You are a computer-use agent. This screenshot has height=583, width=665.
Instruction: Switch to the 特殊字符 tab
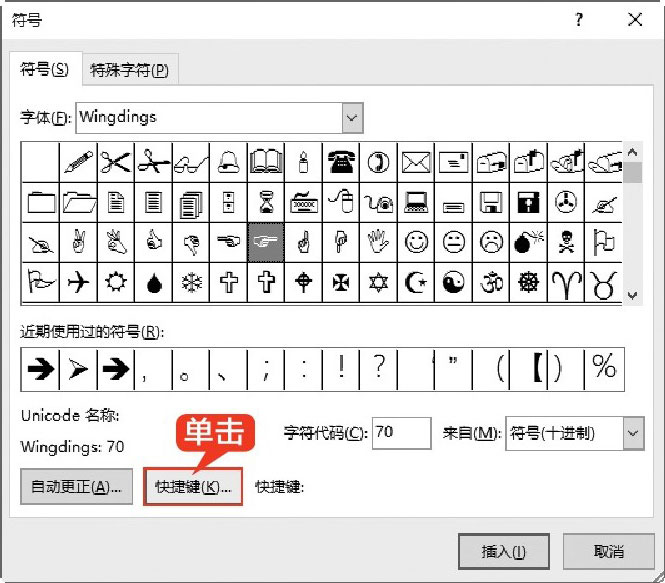129,70
